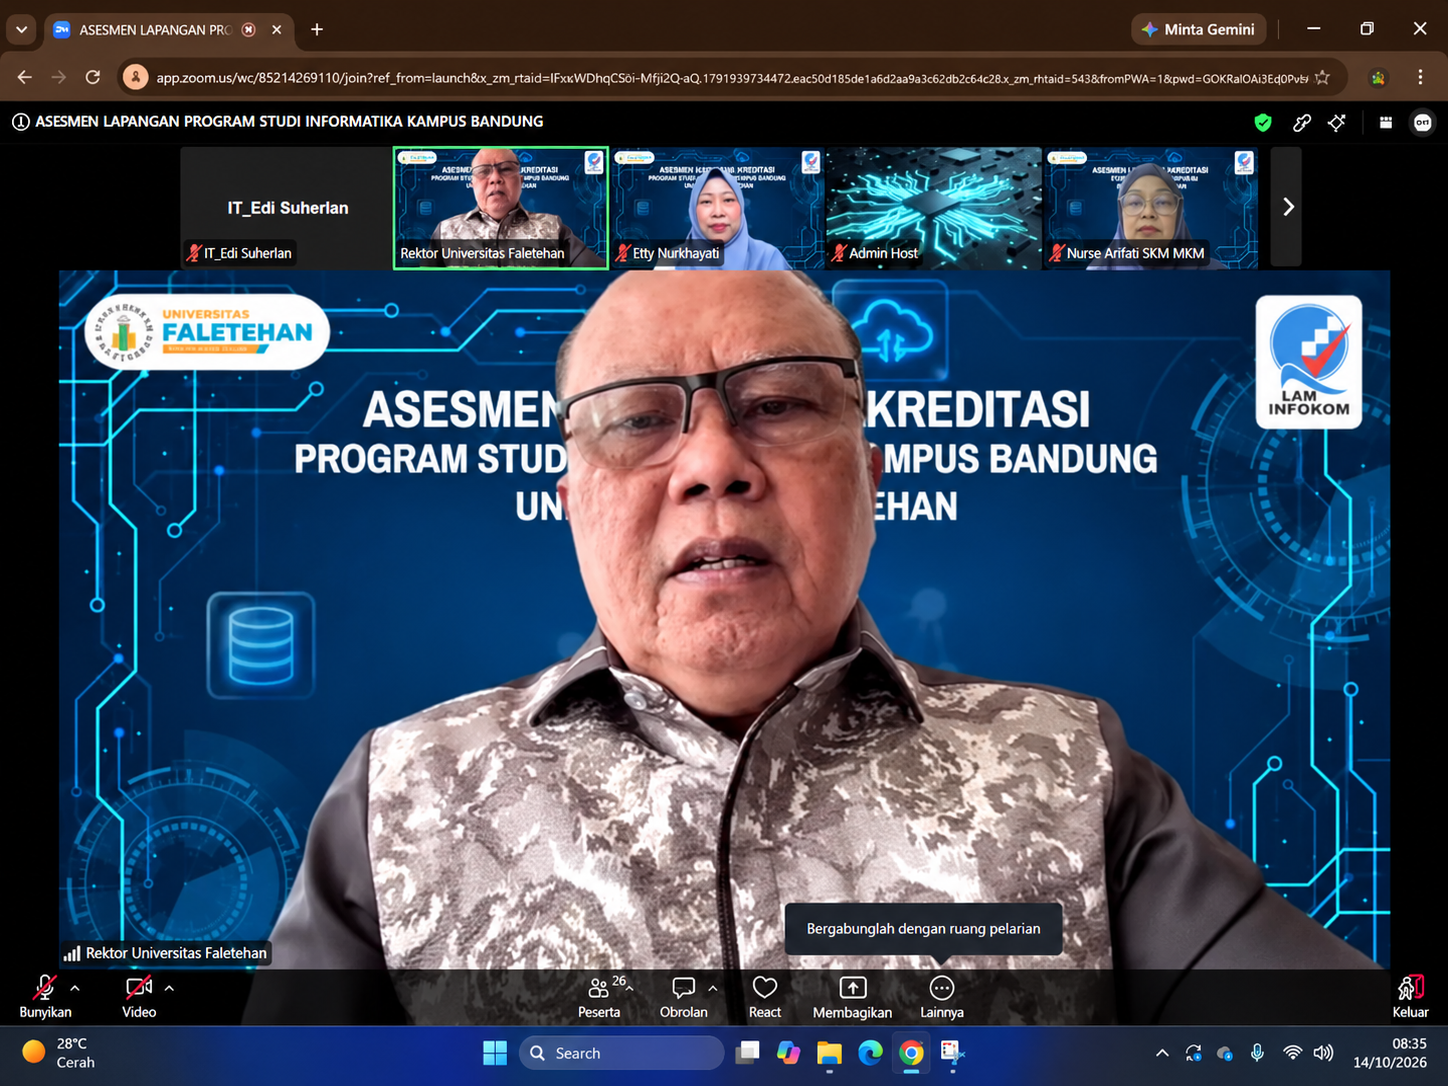Viewport: 1448px width, 1086px height.
Task: Copy the meeting invite link icon
Action: tap(1301, 122)
